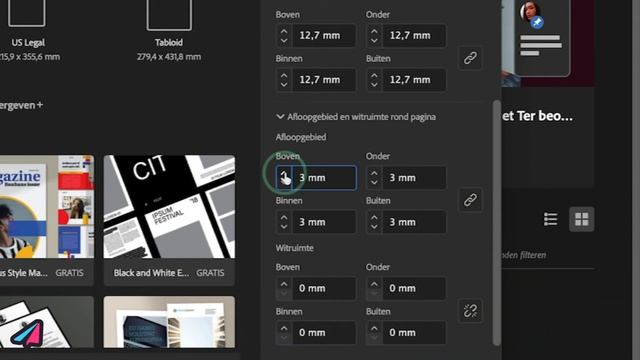
Task: Click the margin Boven 12,7 mm field
Action: [324, 36]
